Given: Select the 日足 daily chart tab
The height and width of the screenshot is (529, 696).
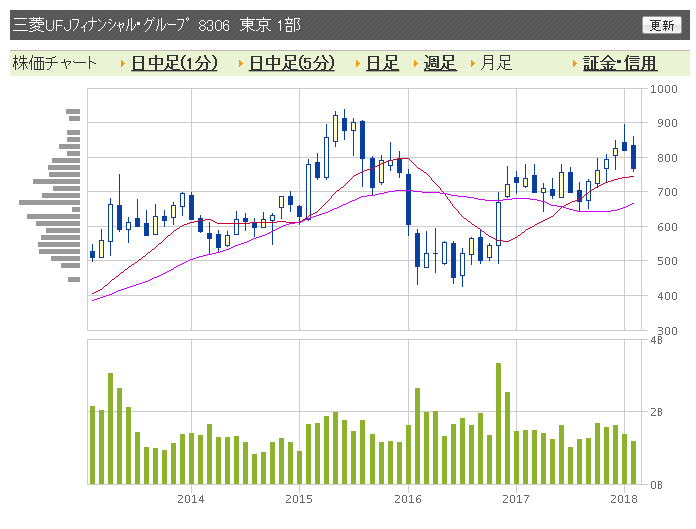Looking at the screenshot, I should click(x=382, y=63).
